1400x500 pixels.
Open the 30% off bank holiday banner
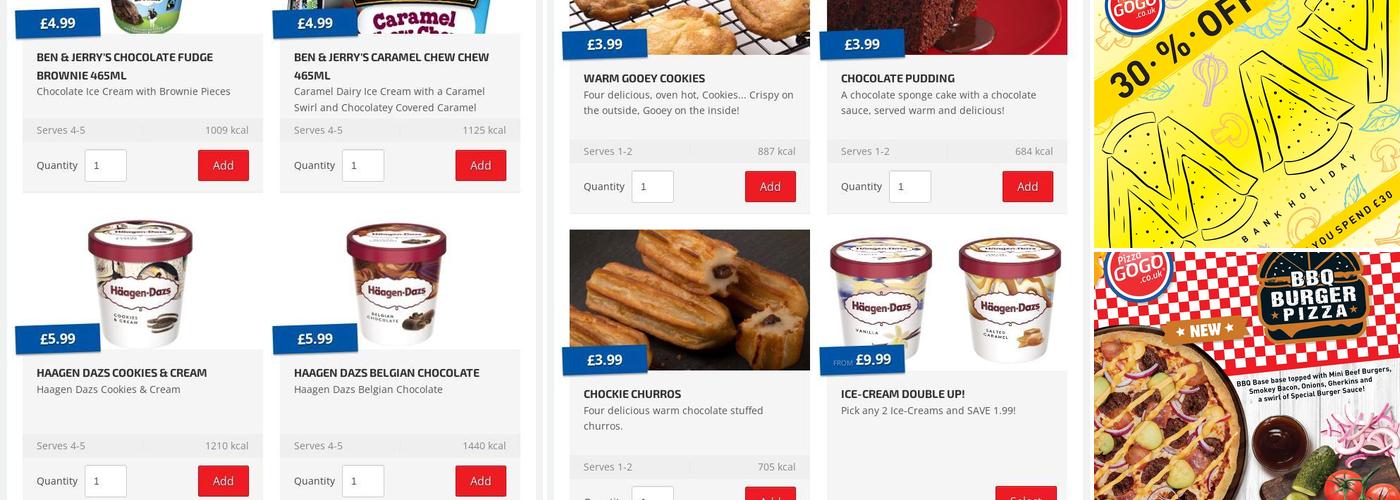tap(1247, 123)
